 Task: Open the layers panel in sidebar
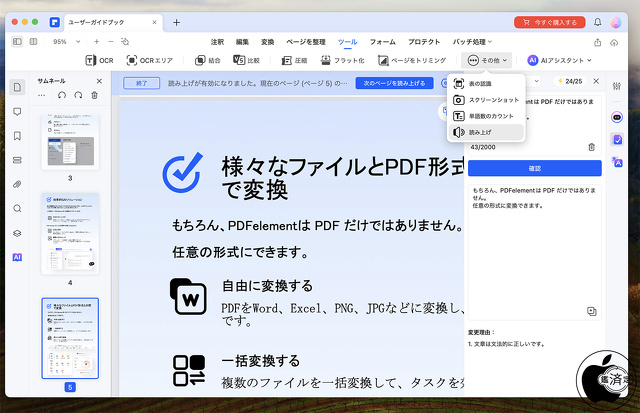pos(17,233)
